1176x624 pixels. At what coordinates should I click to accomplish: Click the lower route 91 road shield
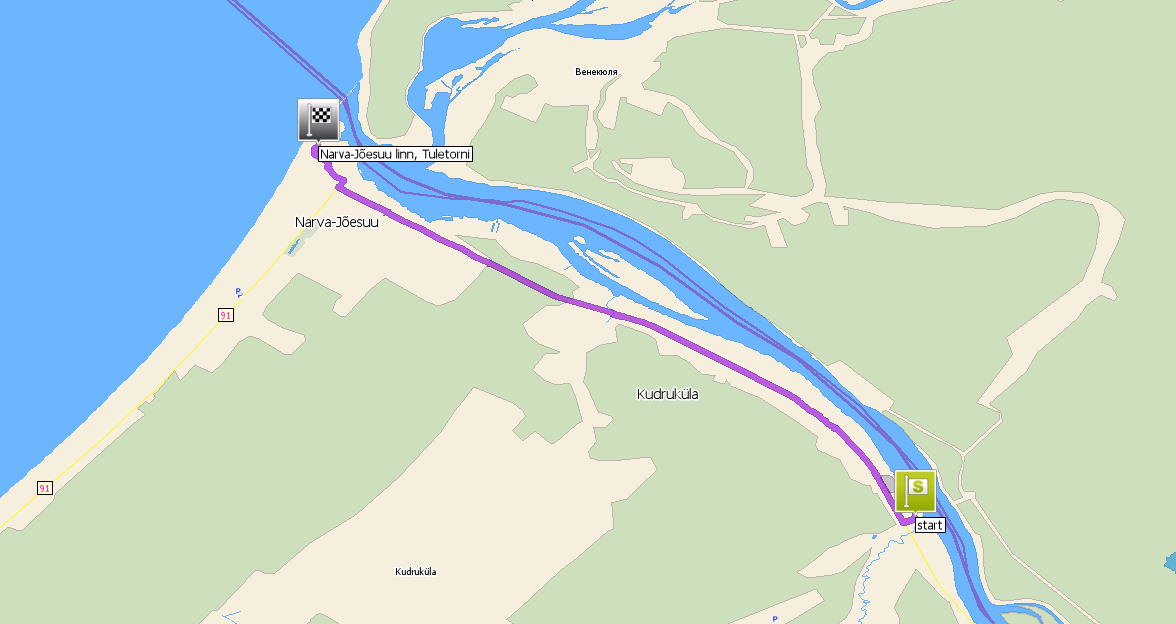[x=45, y=488]
